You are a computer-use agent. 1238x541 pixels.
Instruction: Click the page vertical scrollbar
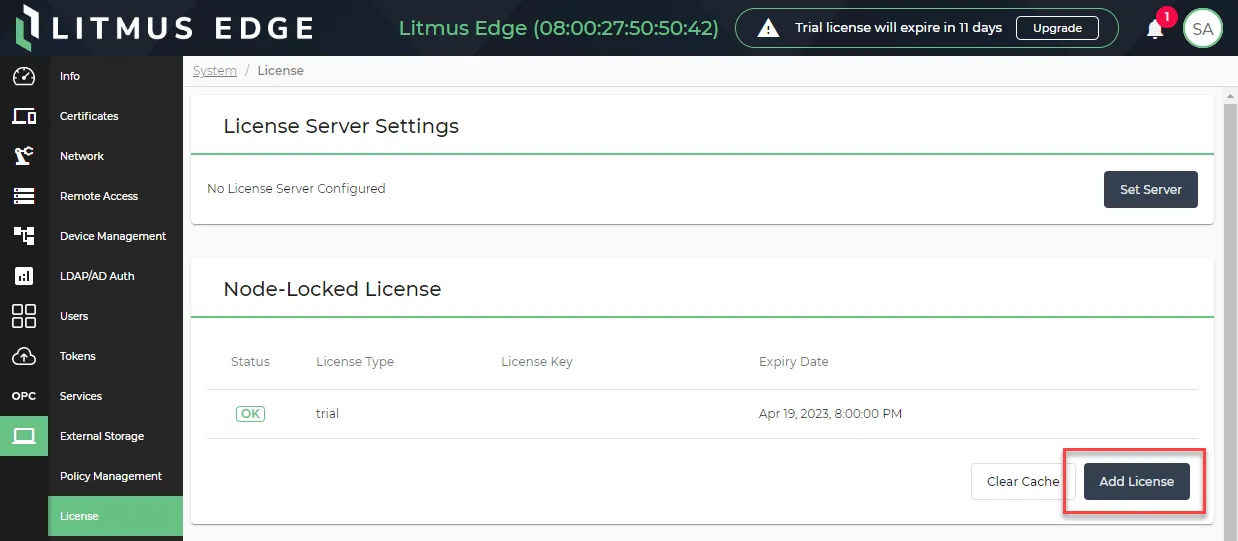point(1230,320)
